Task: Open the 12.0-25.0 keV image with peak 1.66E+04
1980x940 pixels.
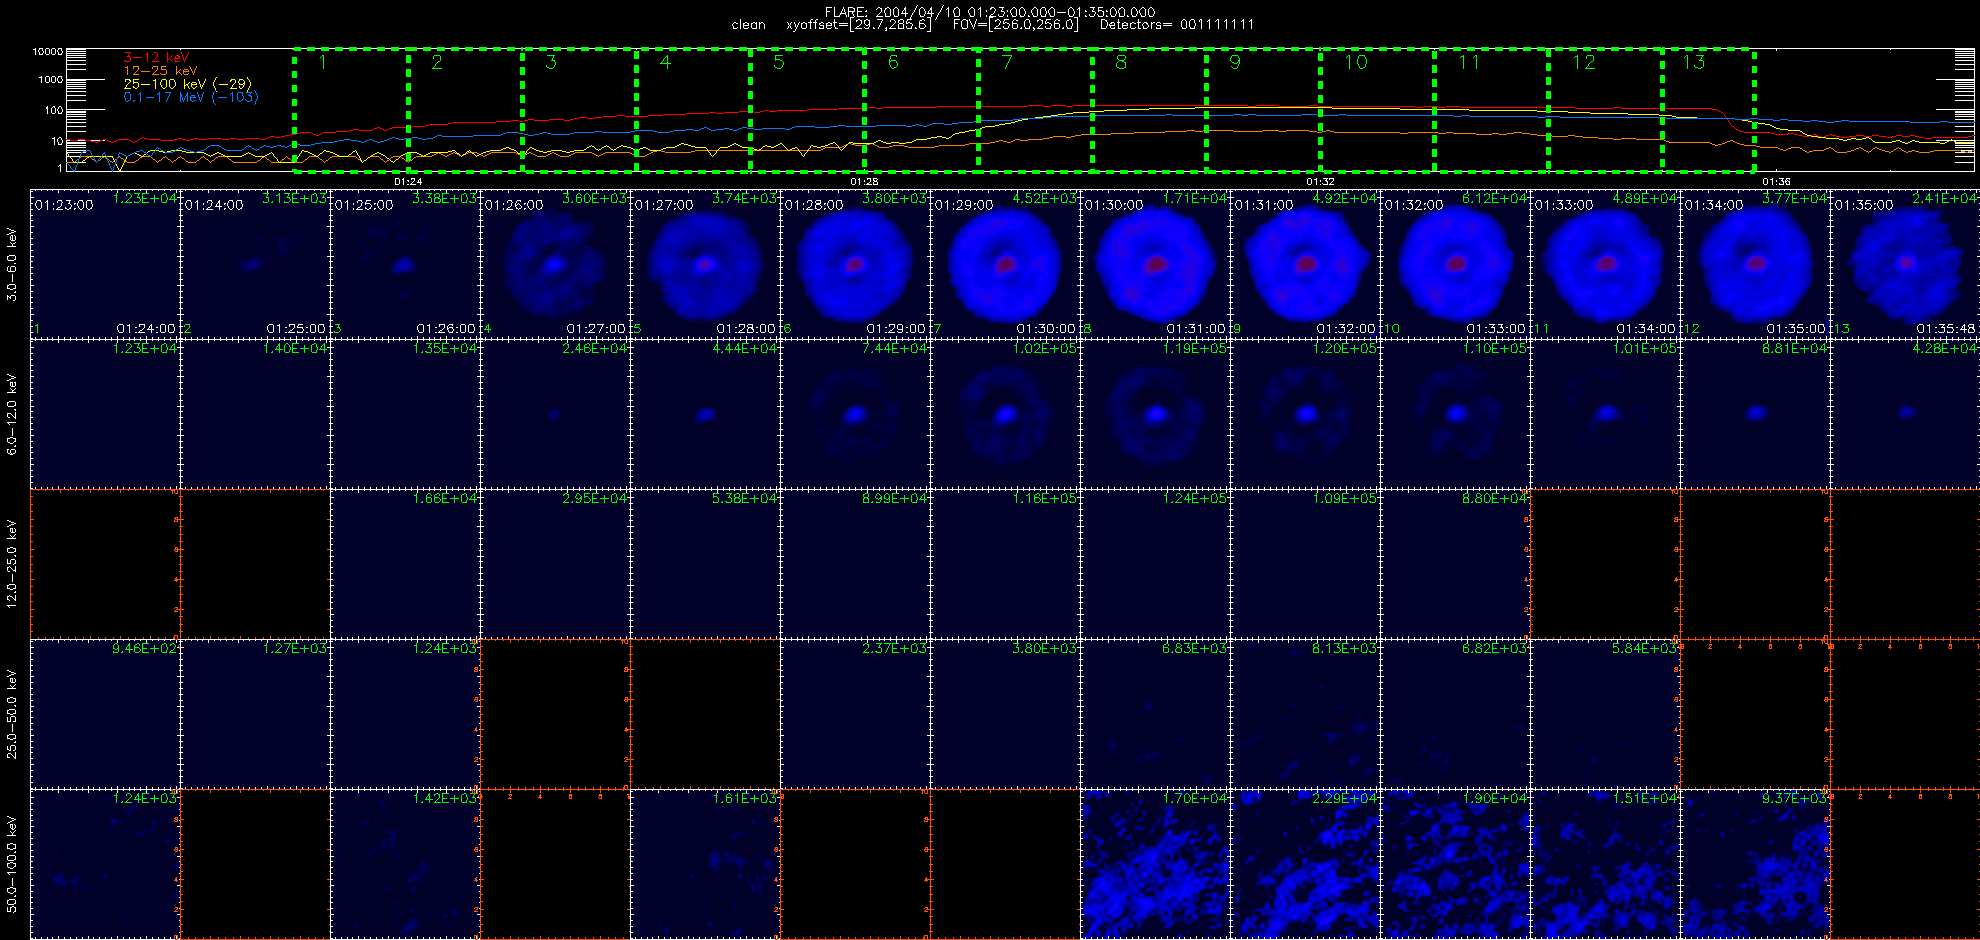Action: point(405,564)
